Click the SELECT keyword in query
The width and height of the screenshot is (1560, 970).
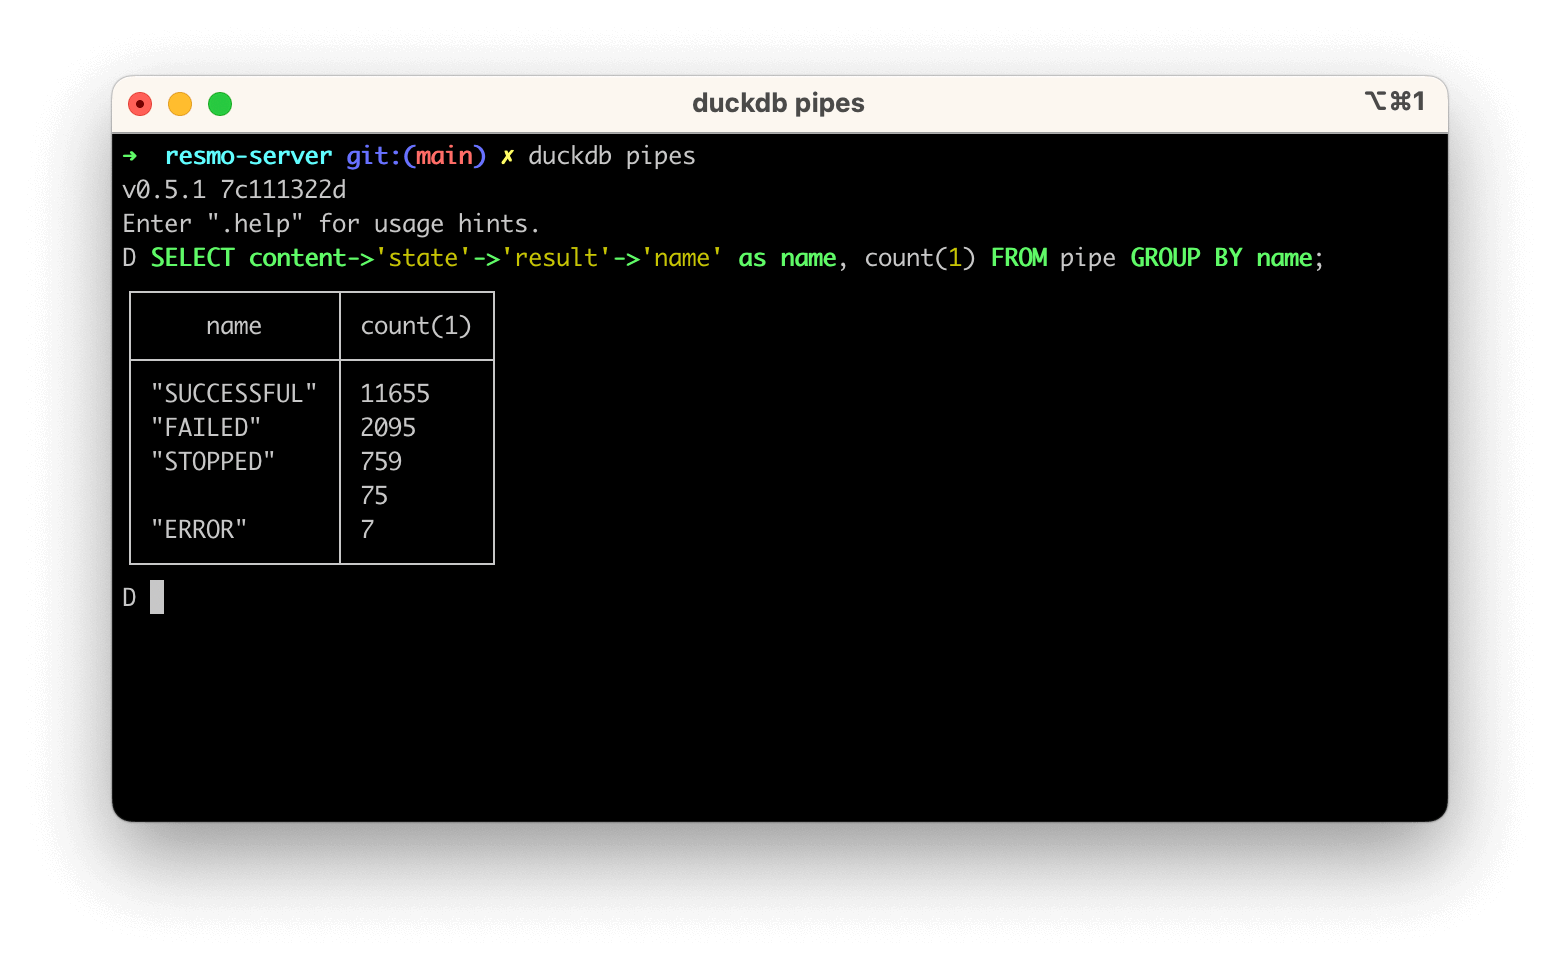click(x=192, y=258)
